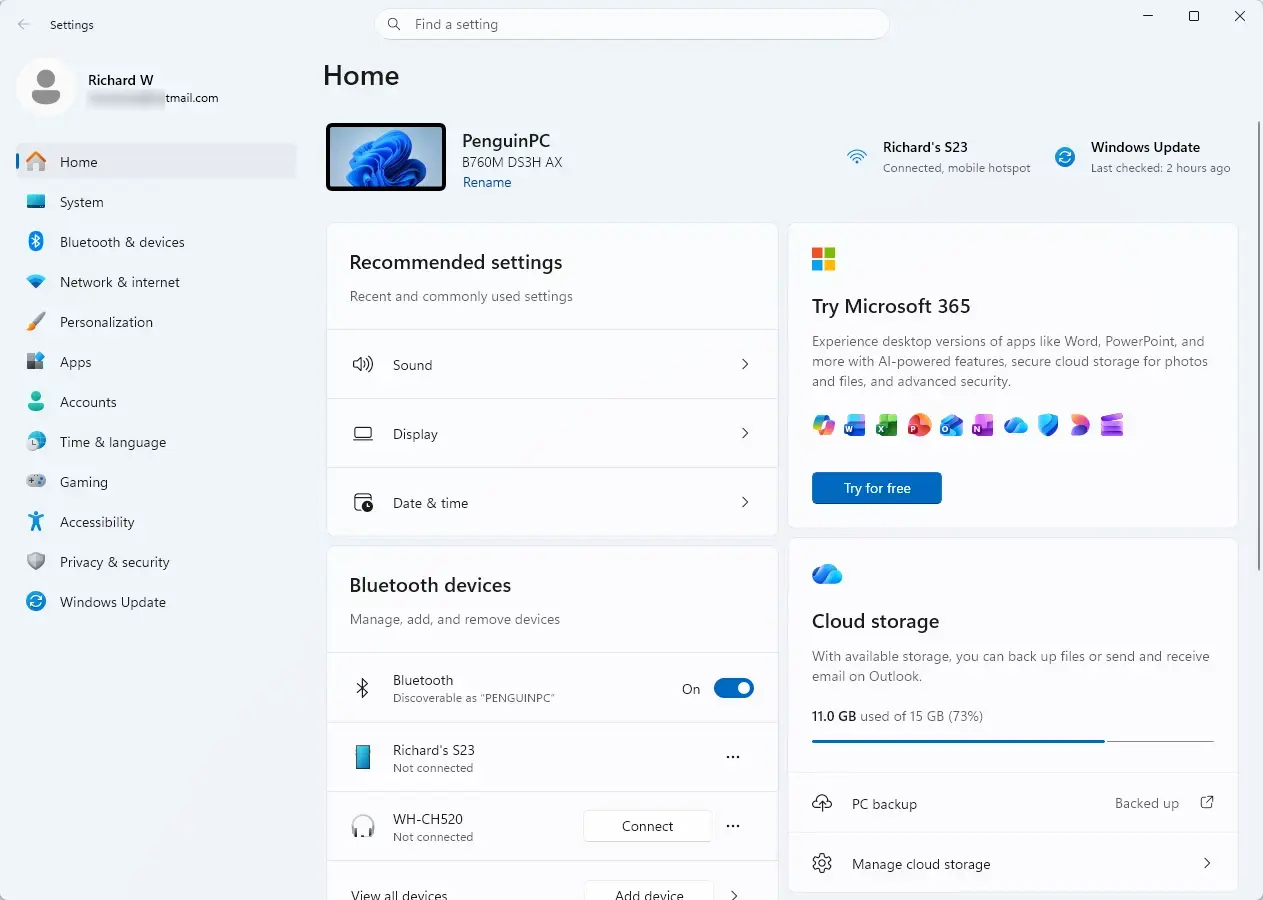The width and height of the screenshot is (1263, 900).
Task: Click the "Backed up" status text
Action: [x=1147, y=803]
